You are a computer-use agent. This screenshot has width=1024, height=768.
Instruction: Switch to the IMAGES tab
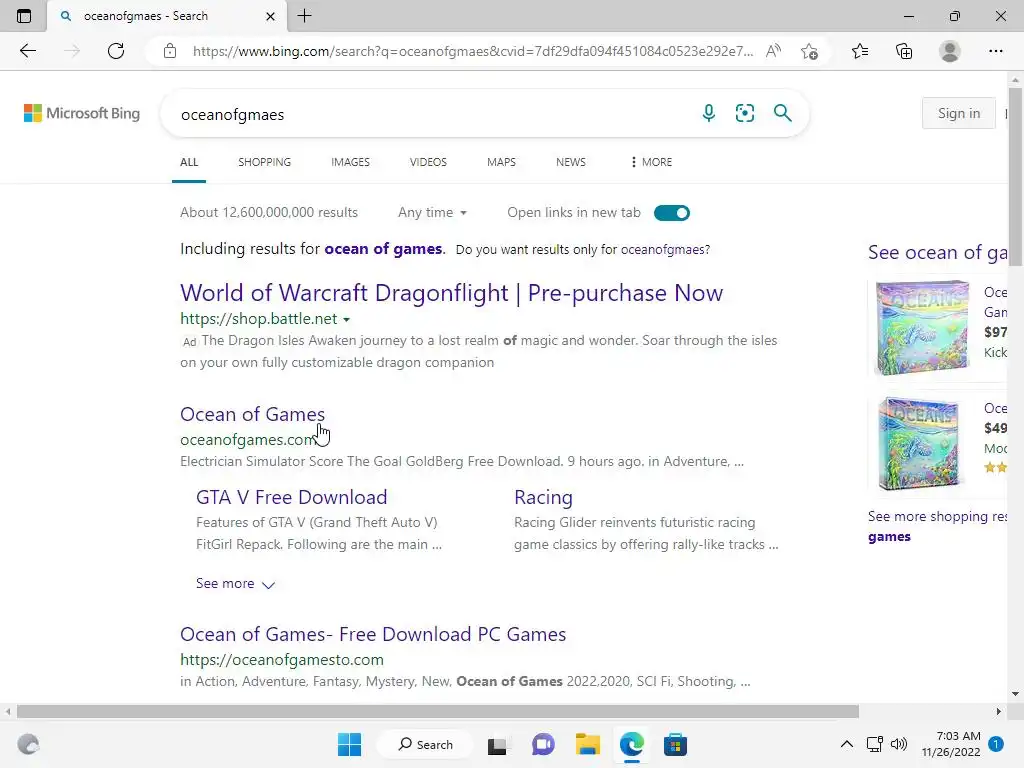pos(350,162)
